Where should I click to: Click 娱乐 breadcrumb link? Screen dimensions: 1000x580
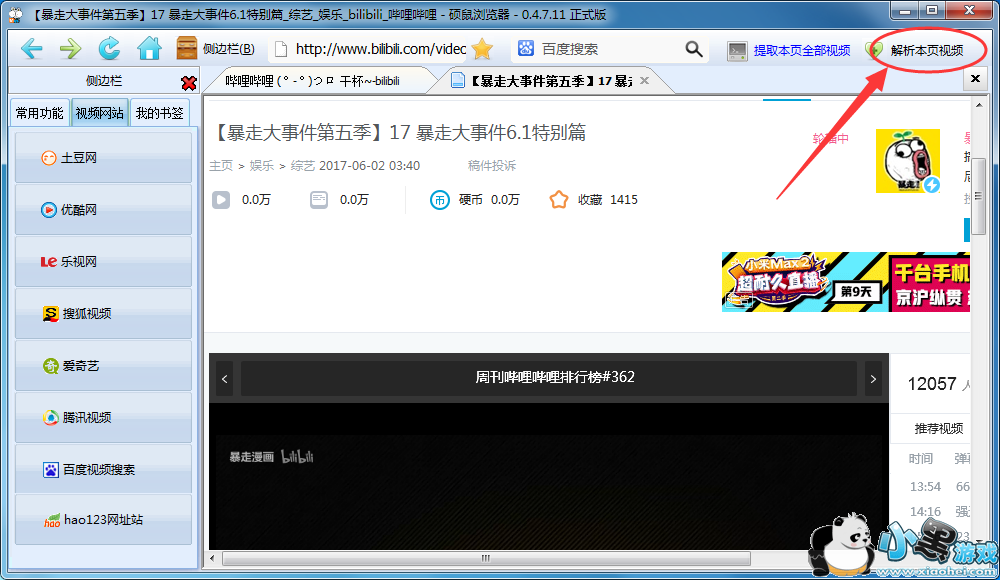point(261,166)
